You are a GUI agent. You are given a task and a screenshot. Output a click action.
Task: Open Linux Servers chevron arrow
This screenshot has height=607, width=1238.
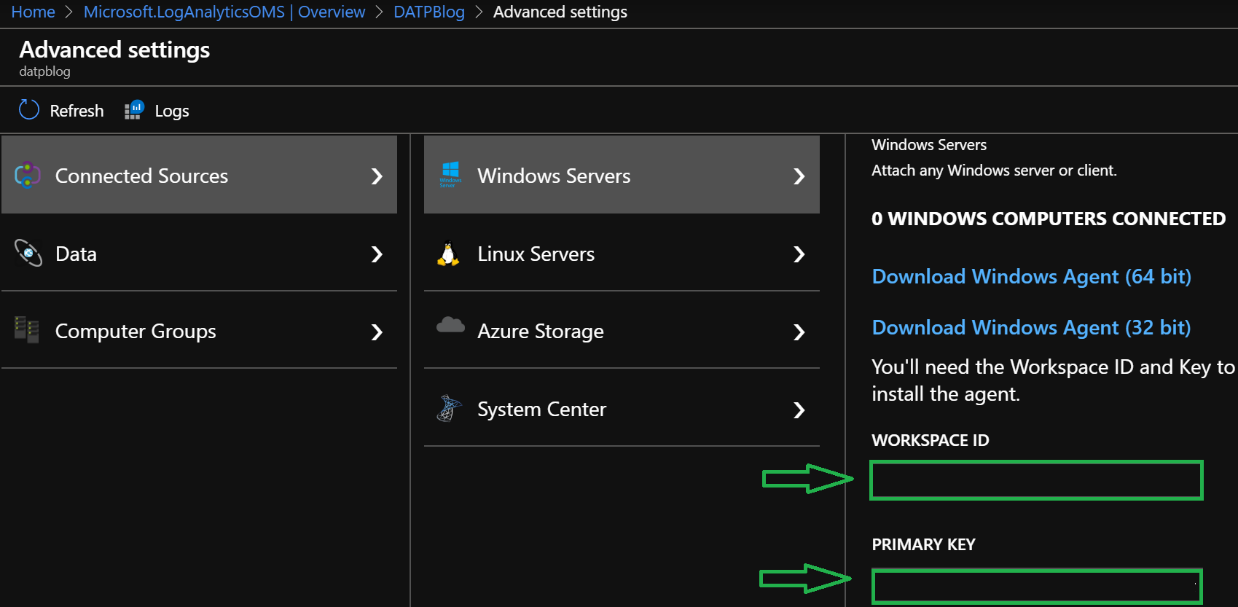(799, 254)
